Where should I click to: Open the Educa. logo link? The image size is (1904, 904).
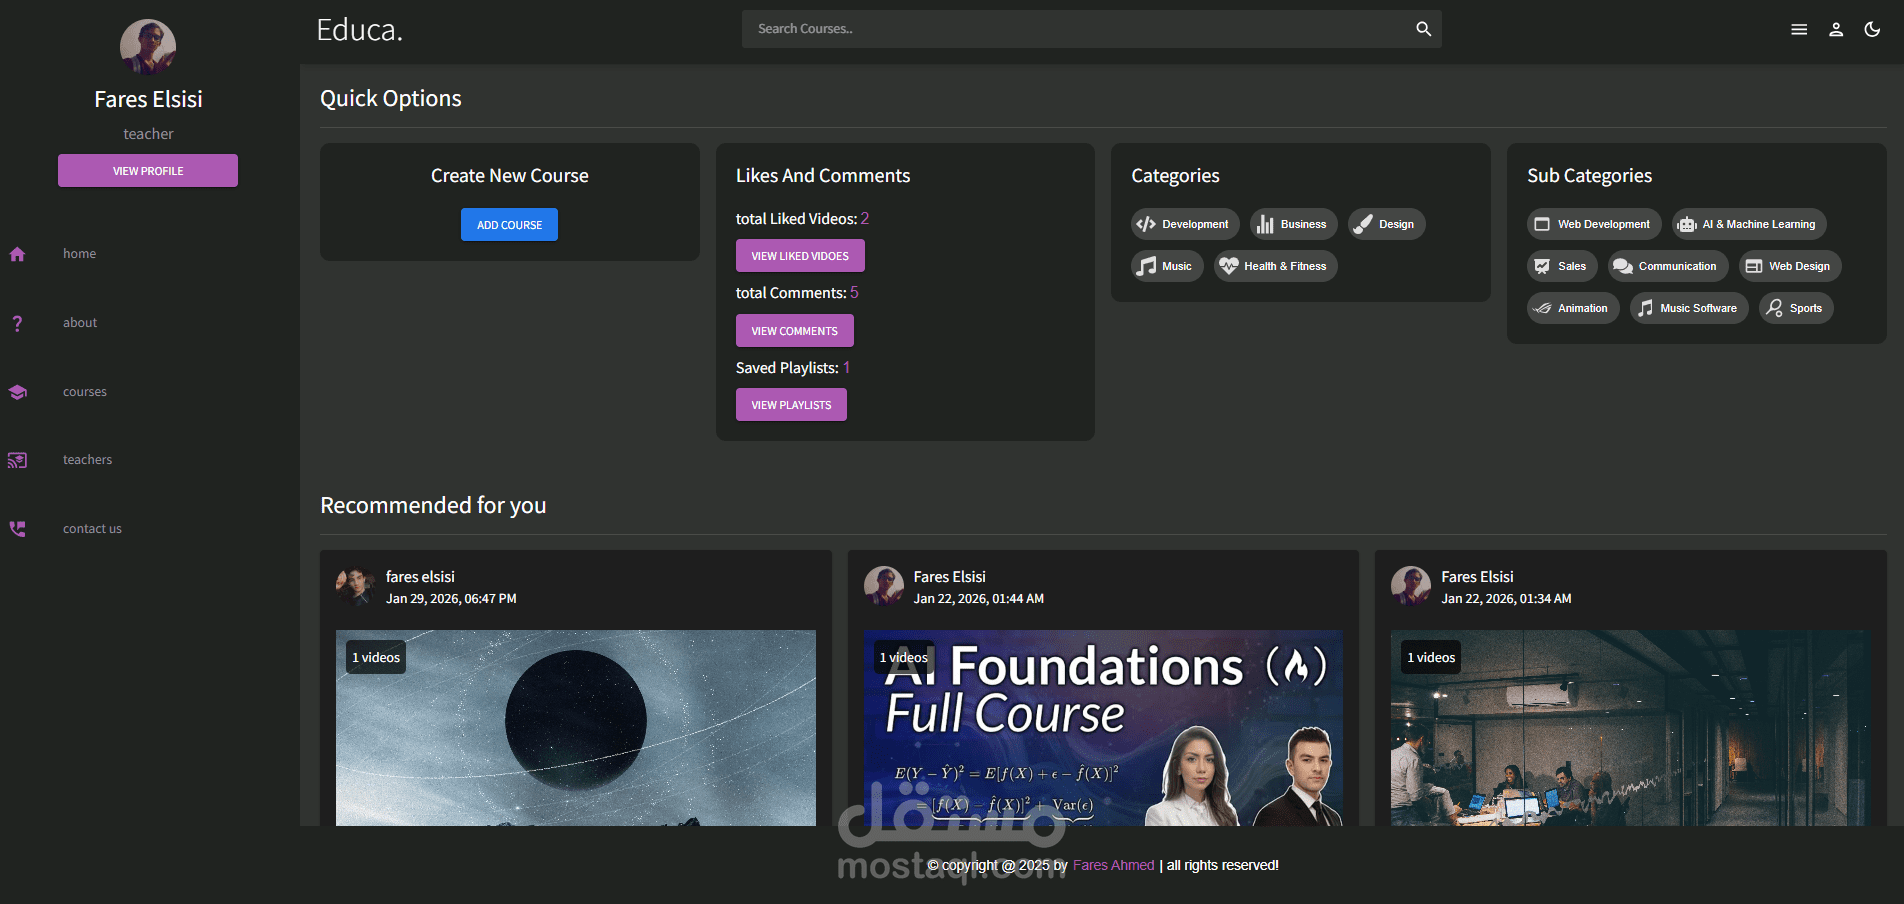pyautogui.click(x=360, y=30)
